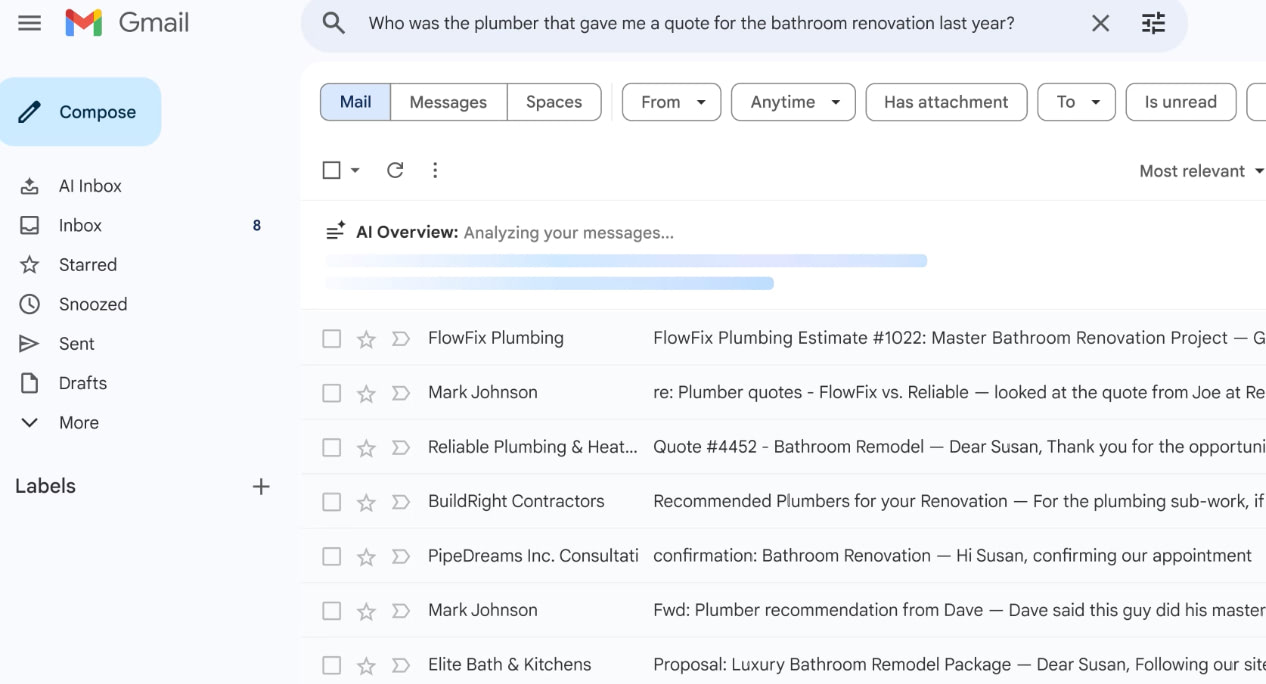Star the FlowFix Plumbing email

pyautogui.click(x=366, y=338)
